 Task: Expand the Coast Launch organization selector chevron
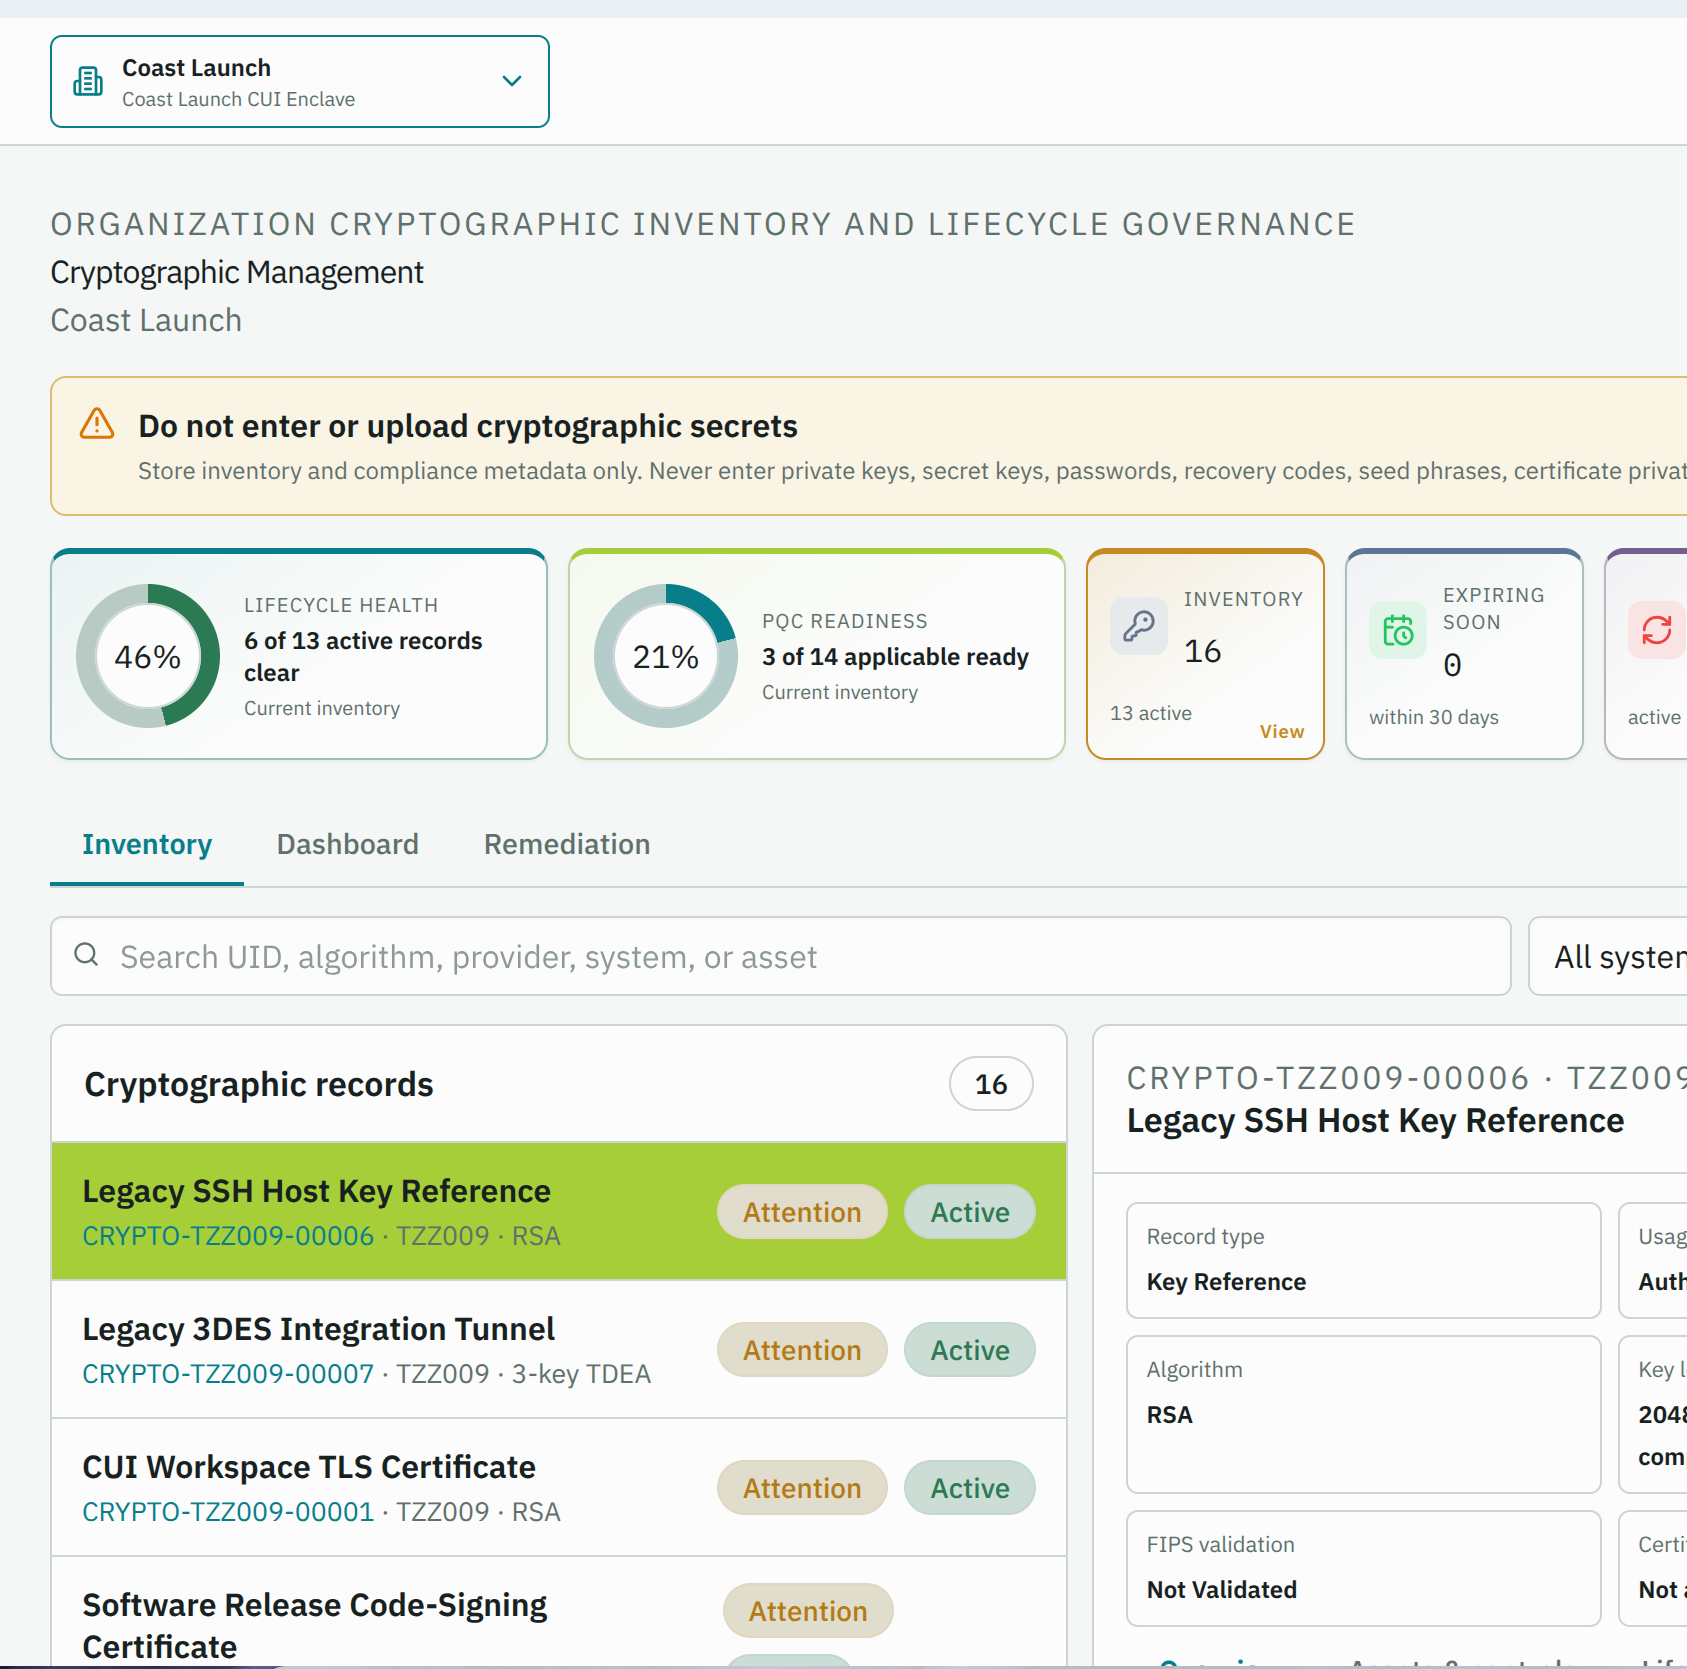tap(512, 81)
